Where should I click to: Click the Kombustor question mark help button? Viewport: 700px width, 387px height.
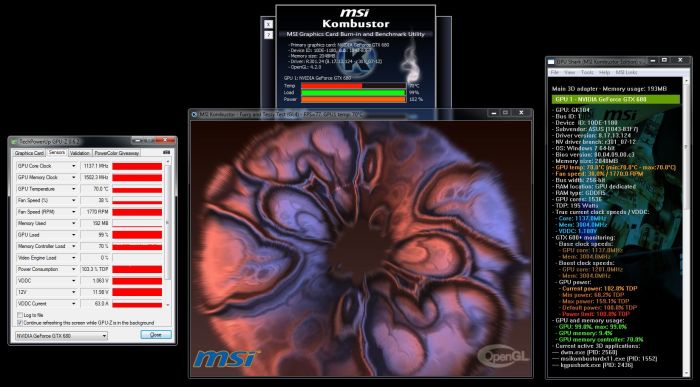[x=268, y=35]
